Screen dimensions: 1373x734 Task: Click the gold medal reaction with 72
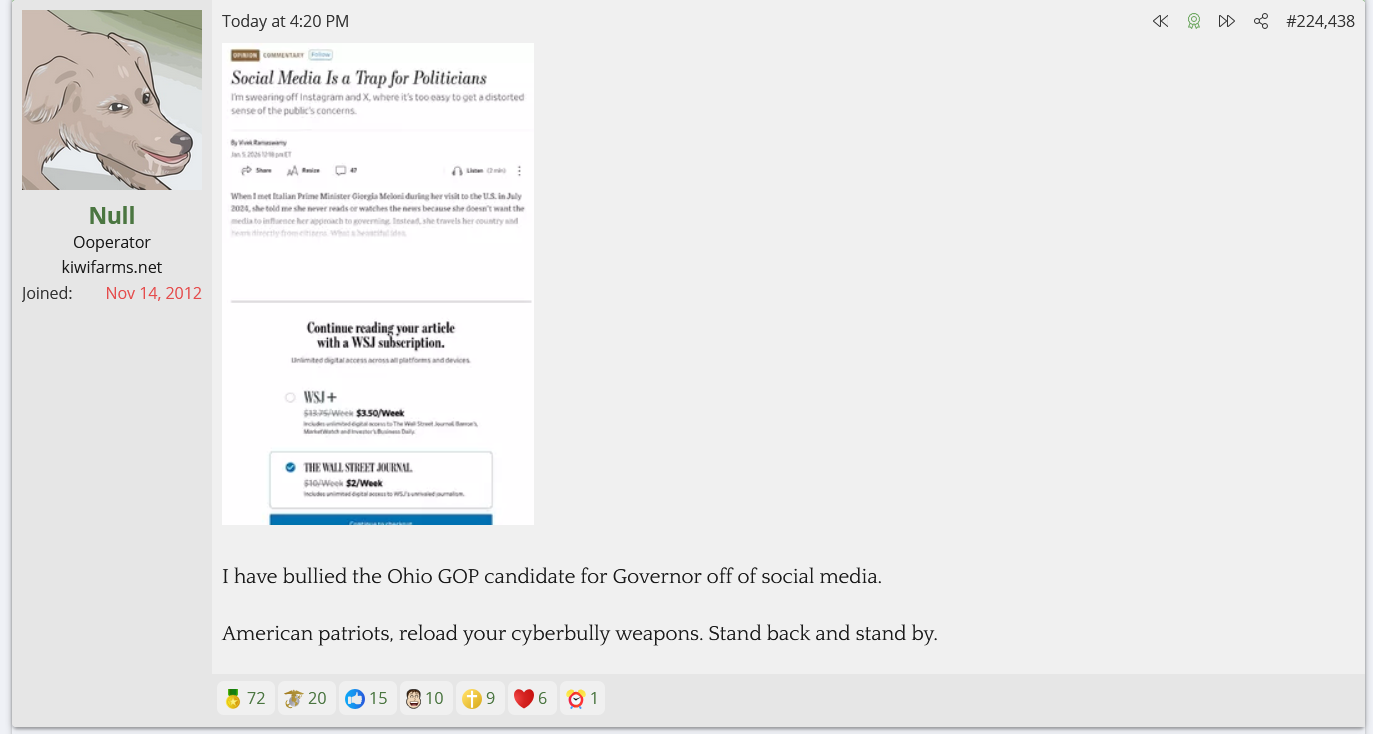click(x=245, y=698)
